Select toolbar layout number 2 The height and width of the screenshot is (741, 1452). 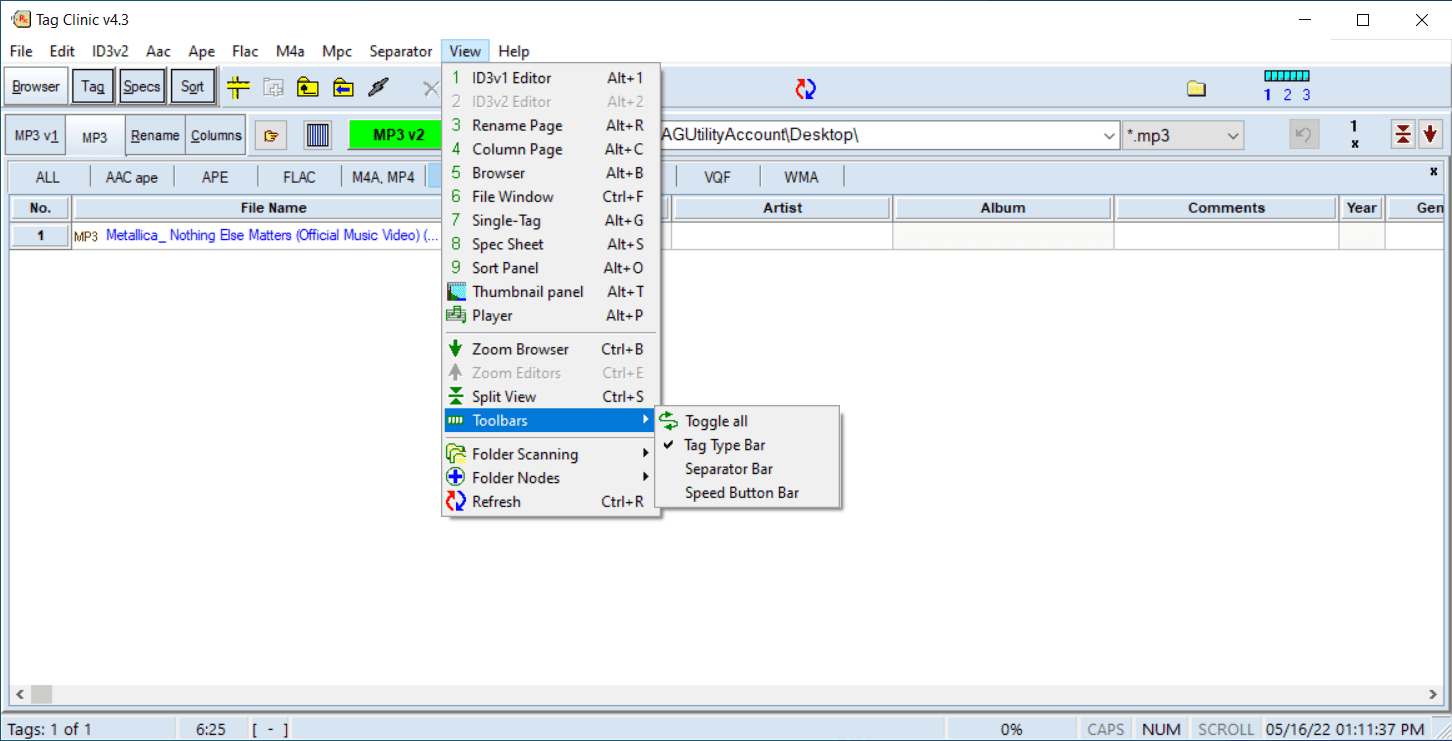point(1287,95)
